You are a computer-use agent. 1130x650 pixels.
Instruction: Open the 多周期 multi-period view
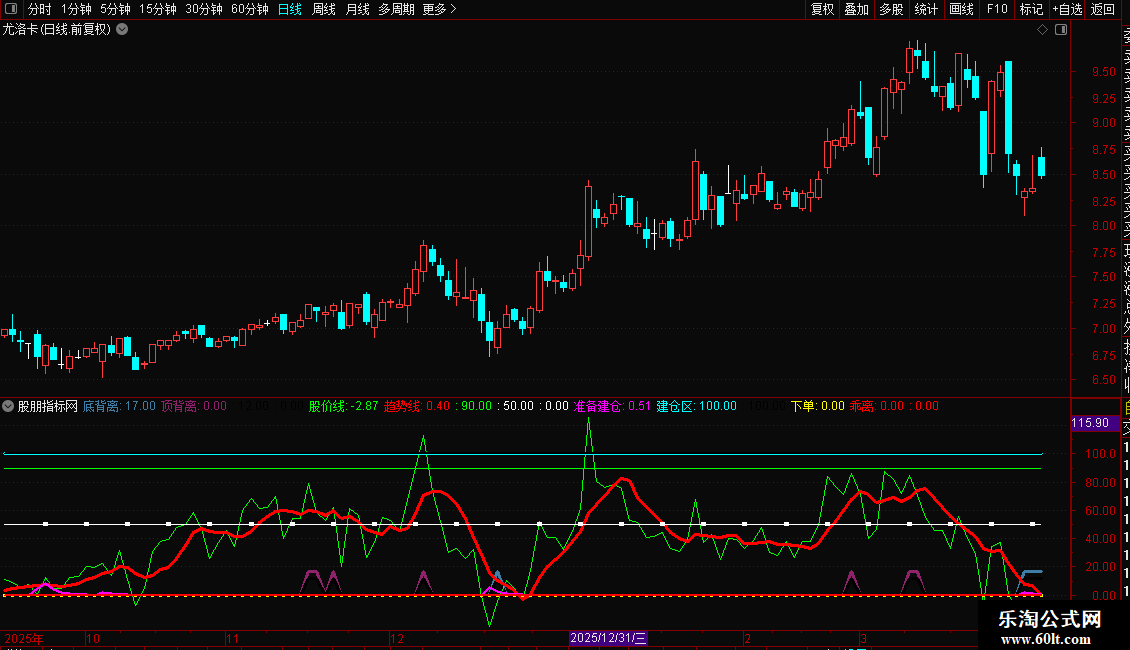pyautogui.click(x=396, y=9)
